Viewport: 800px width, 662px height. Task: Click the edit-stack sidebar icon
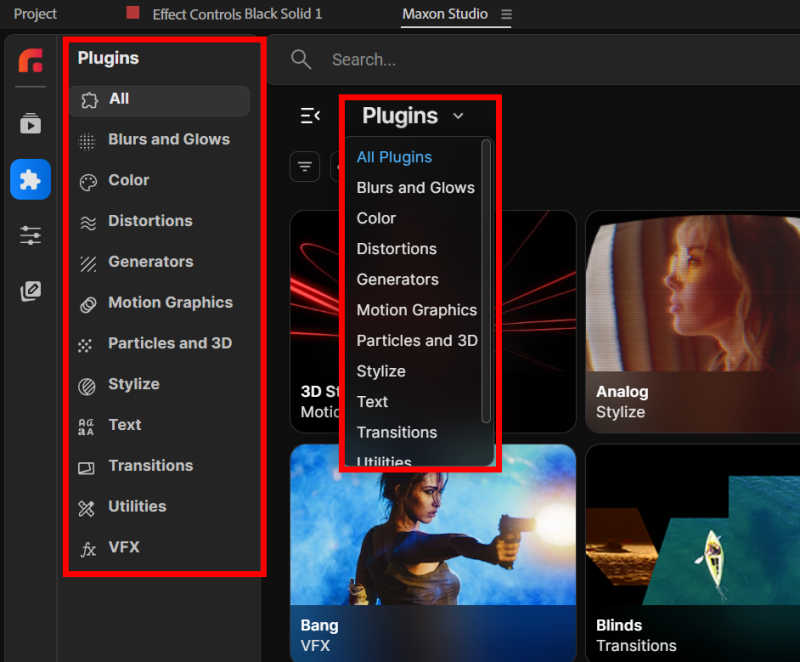(x=30, y=291)
